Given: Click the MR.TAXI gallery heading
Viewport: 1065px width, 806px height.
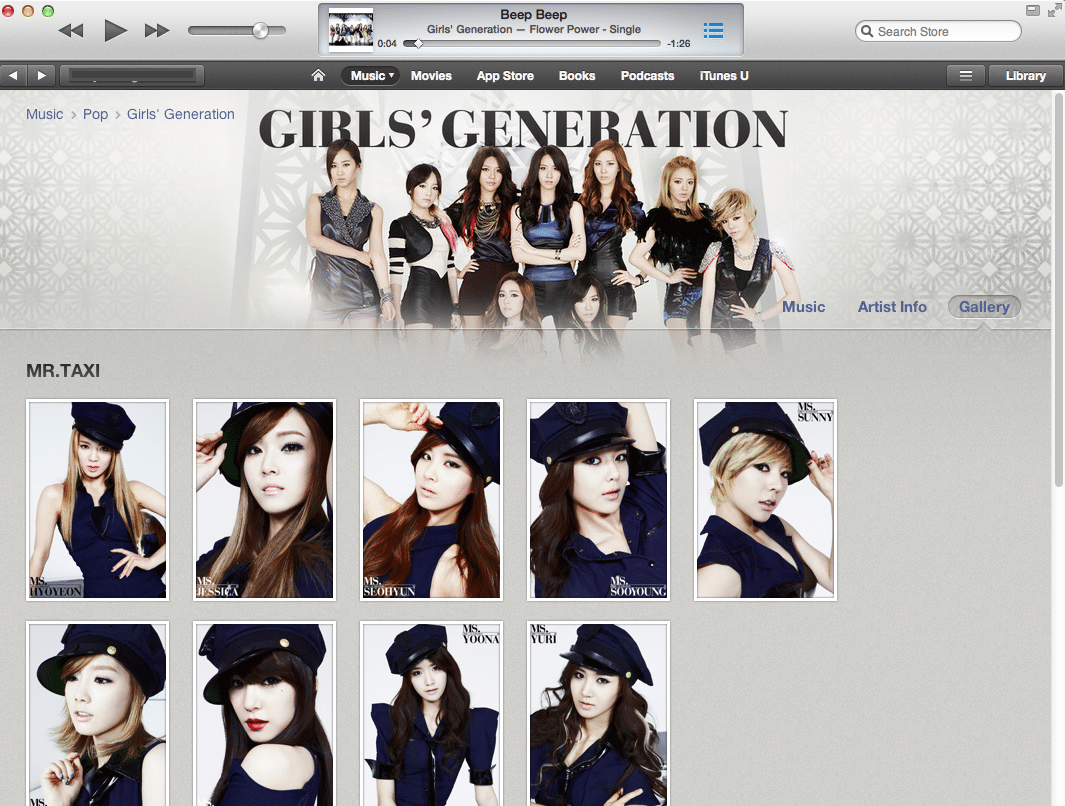Looking at the screenshot, I should coord(63,371).
